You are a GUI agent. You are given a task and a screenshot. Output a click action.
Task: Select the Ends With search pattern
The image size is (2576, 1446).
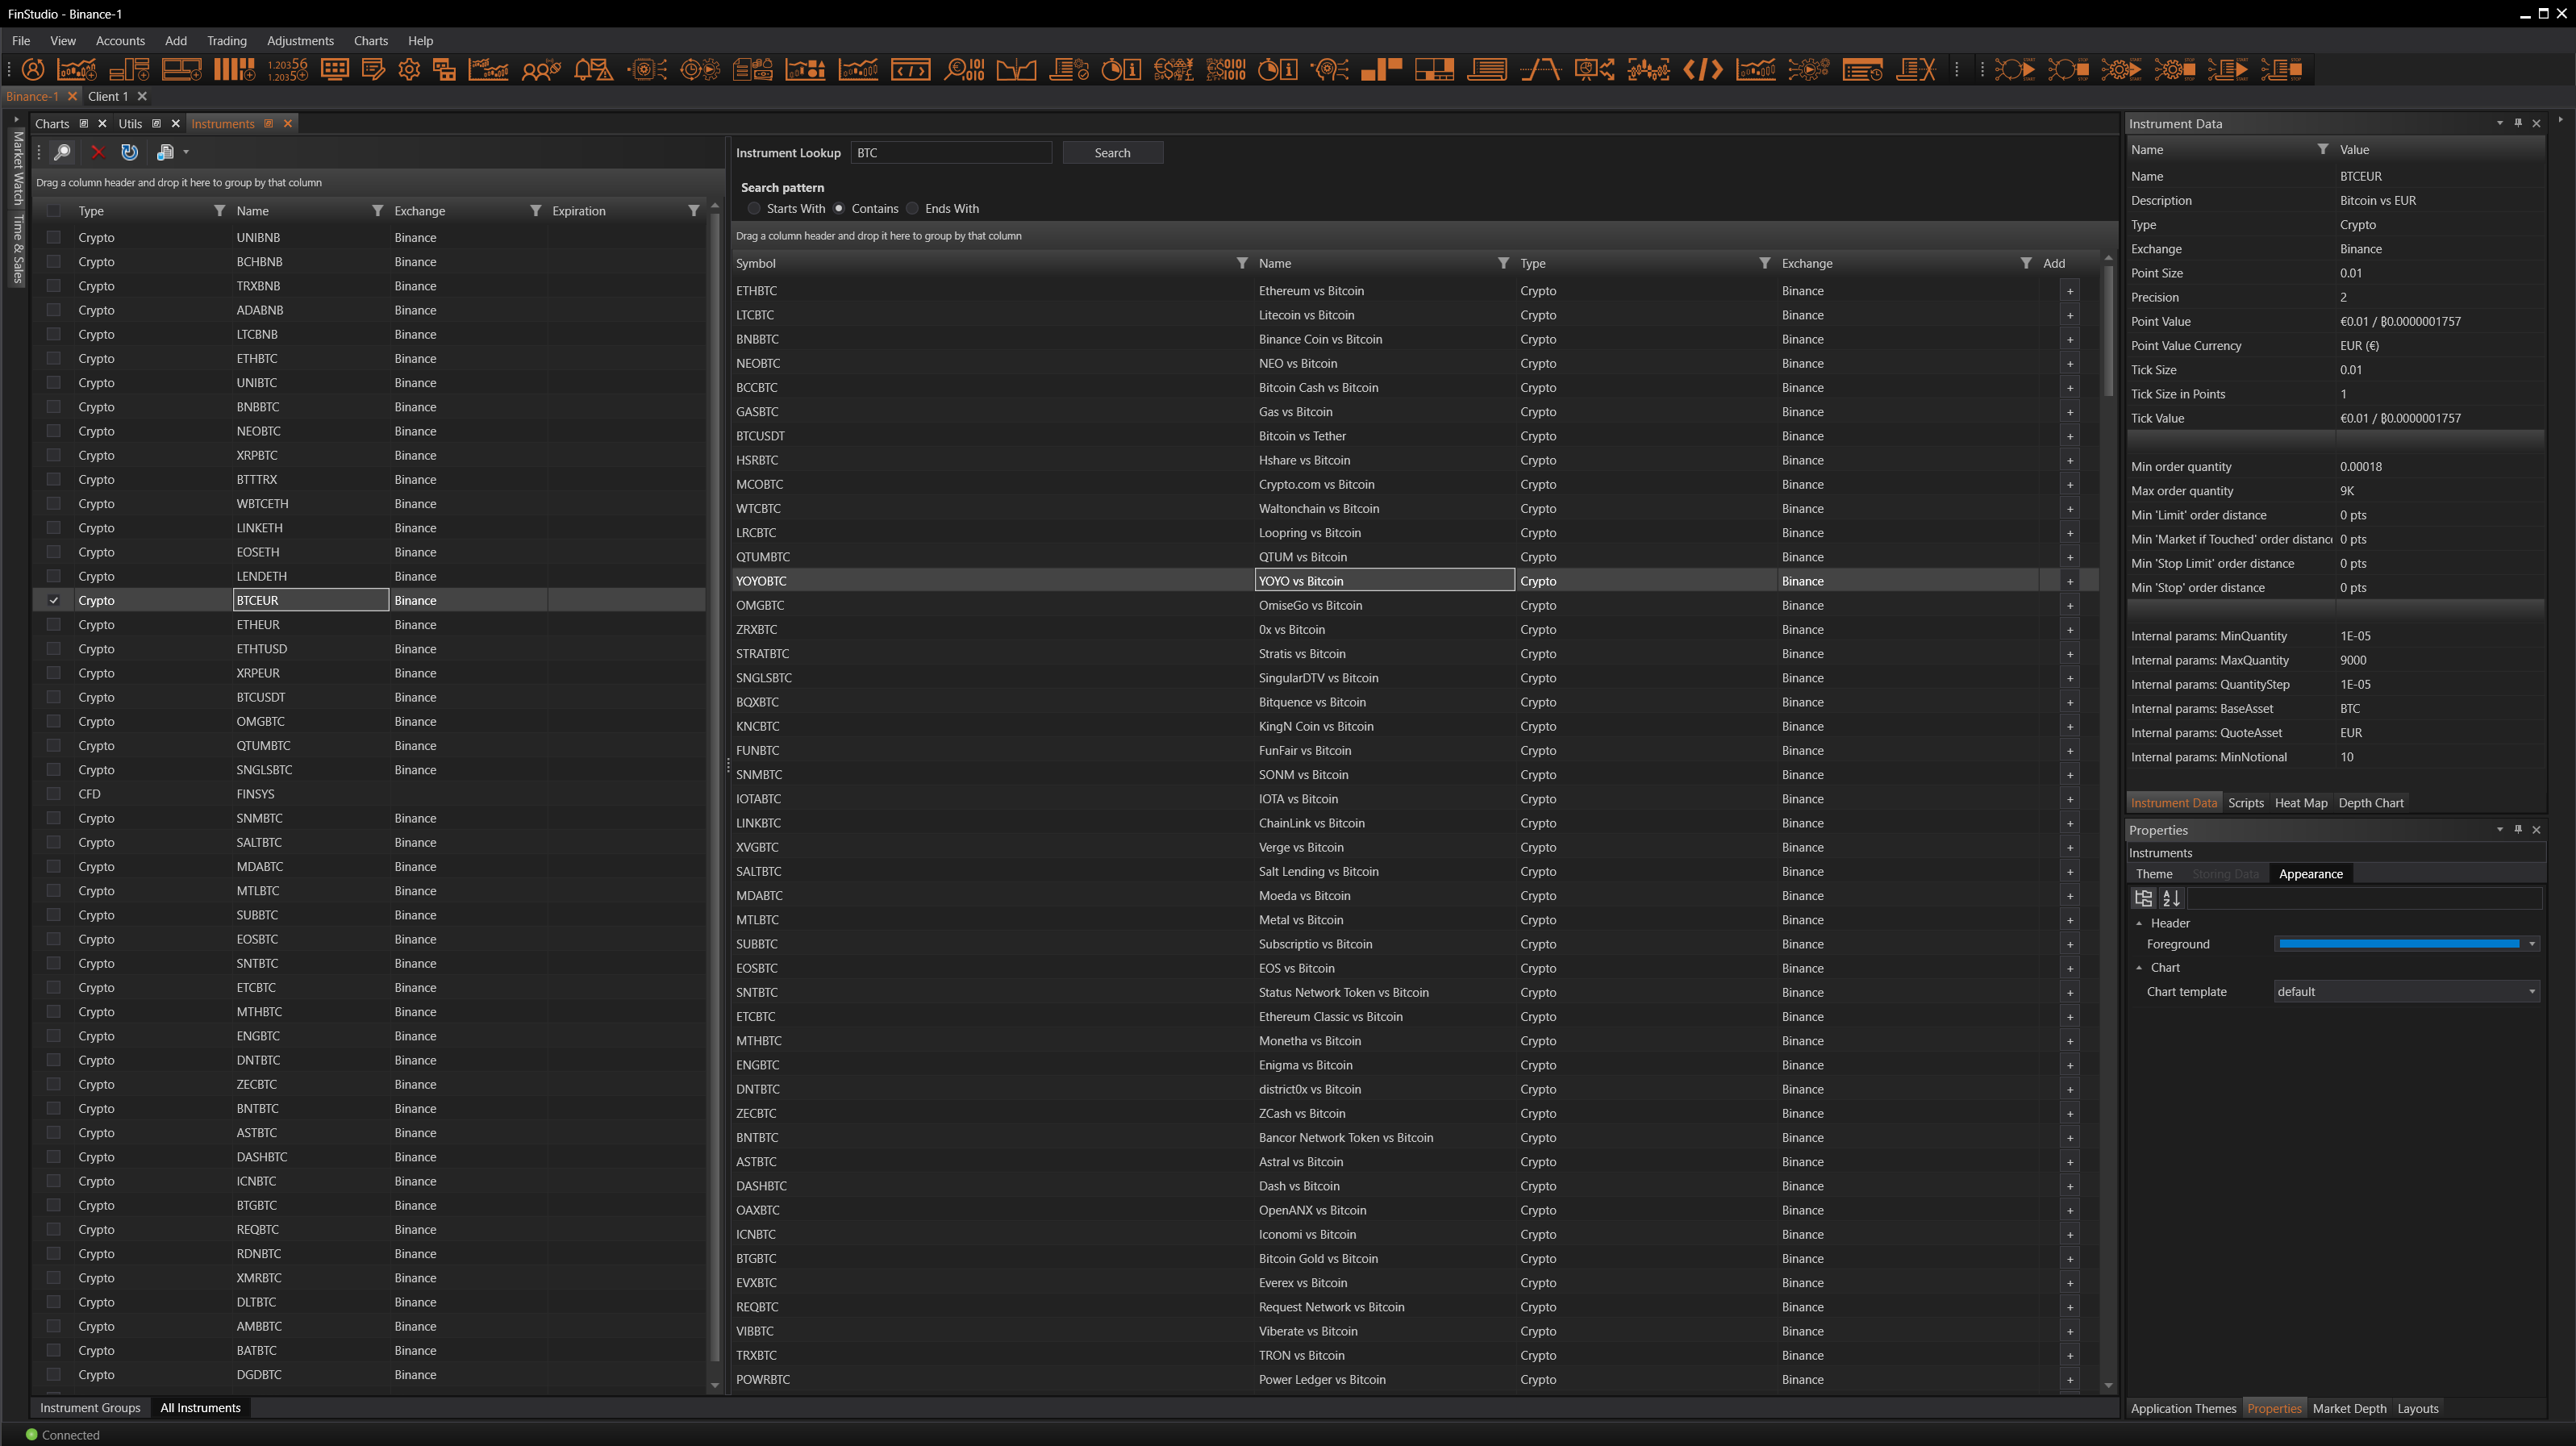tap(913, 209)
